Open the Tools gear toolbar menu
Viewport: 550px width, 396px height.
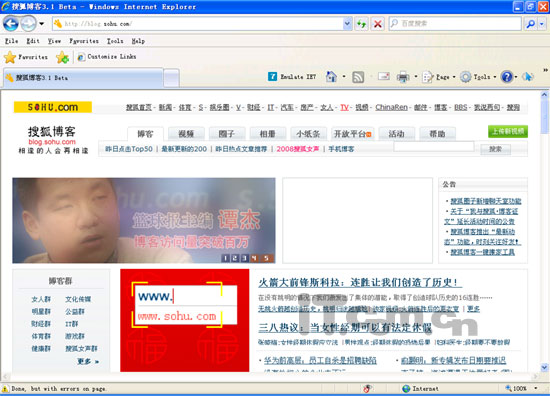pos(478,77)
